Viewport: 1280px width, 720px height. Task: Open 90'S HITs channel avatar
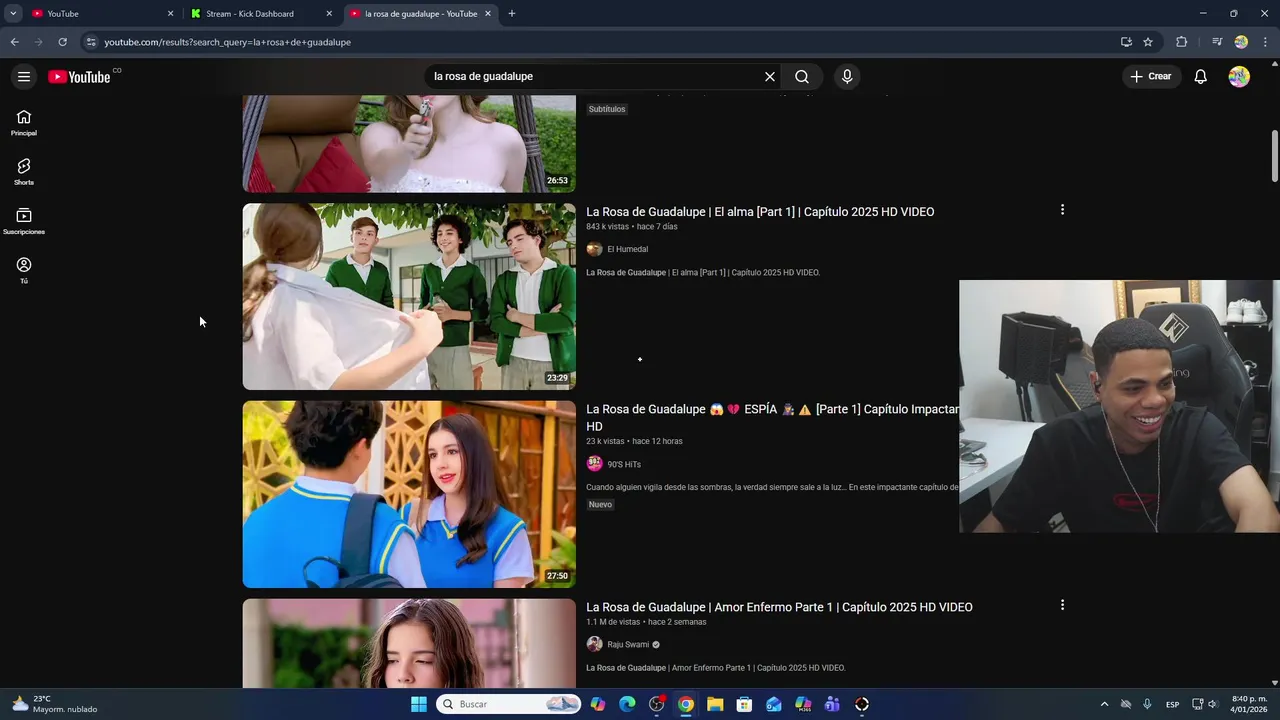[x=594, y=463]
